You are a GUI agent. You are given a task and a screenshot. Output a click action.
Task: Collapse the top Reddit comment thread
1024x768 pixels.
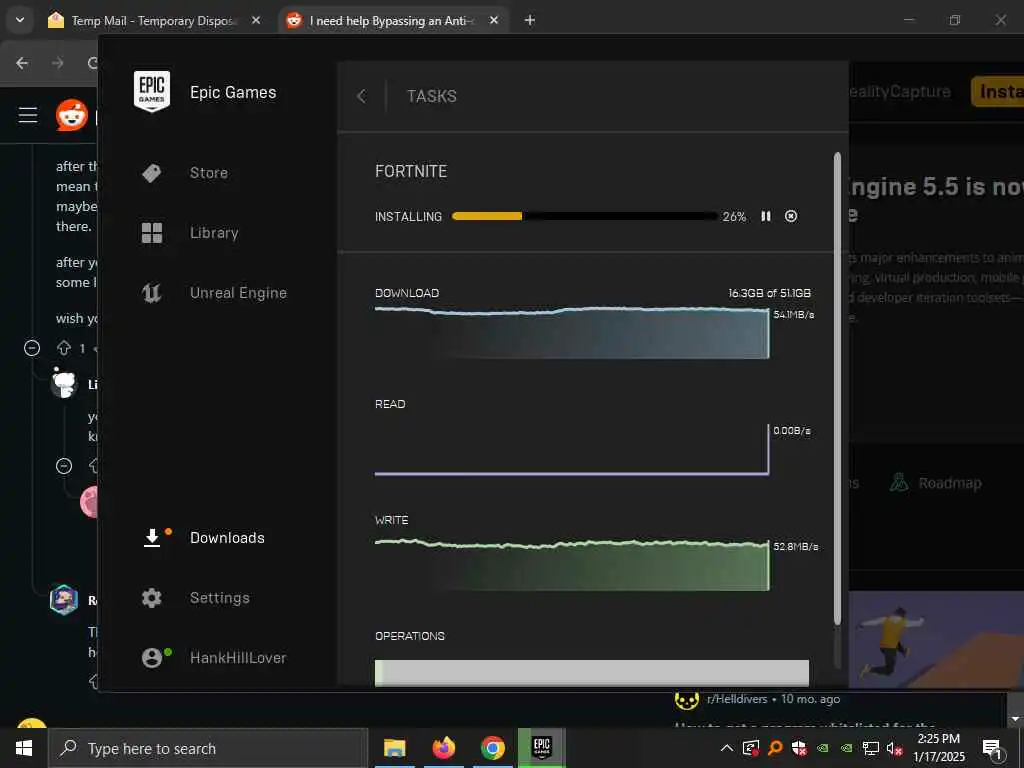[32, 348]
